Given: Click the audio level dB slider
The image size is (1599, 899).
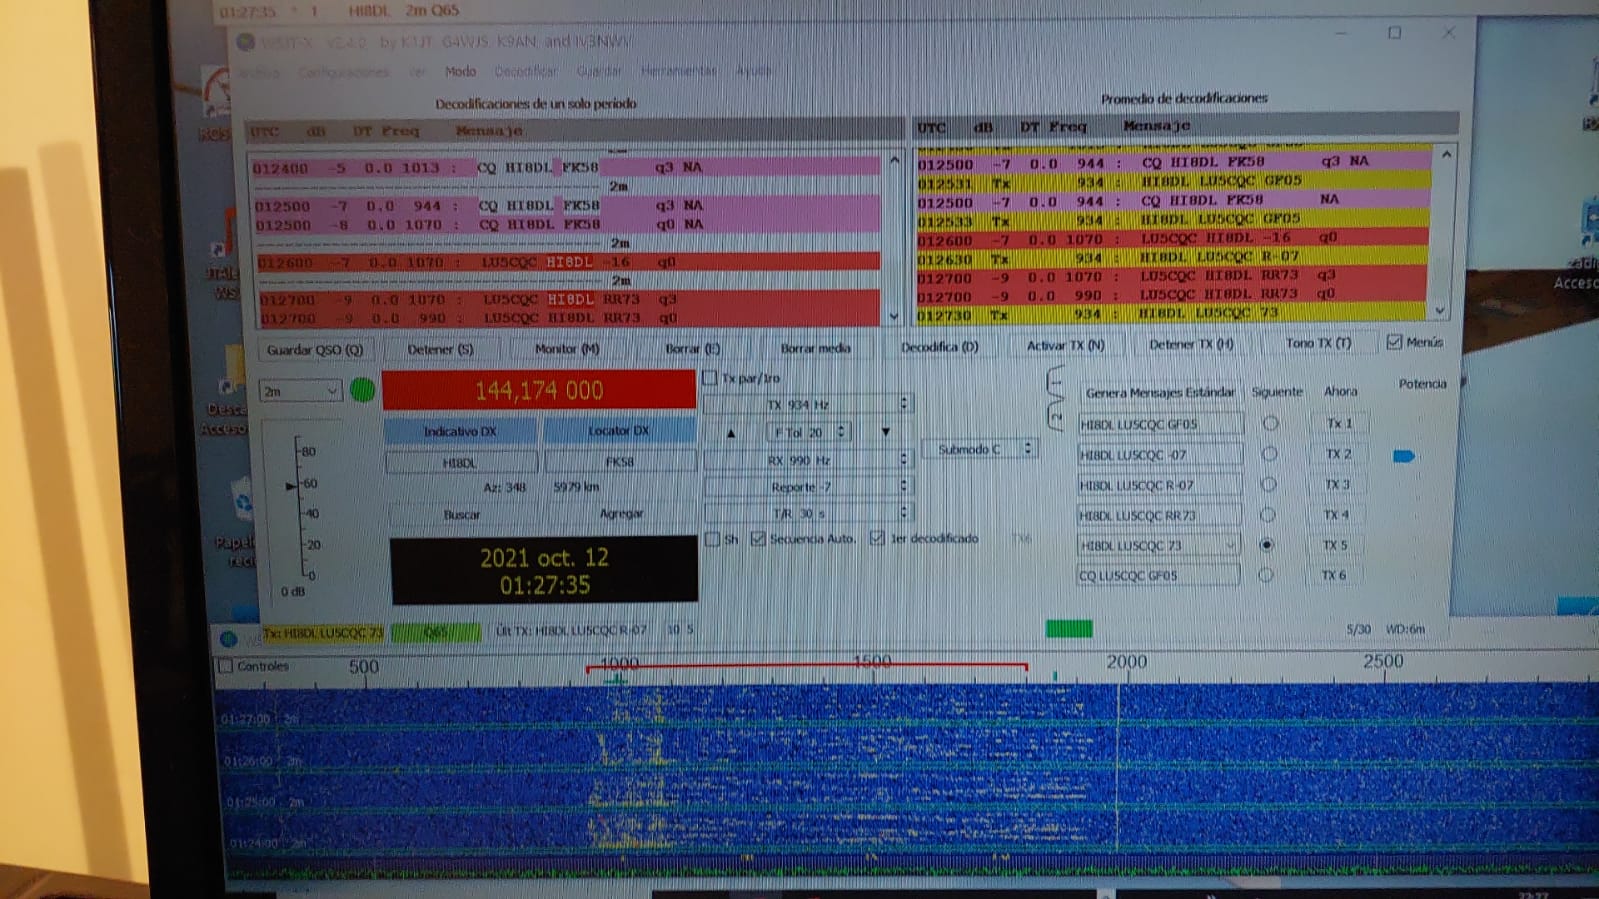Looking at the screenshot, I should coord(292,487).
